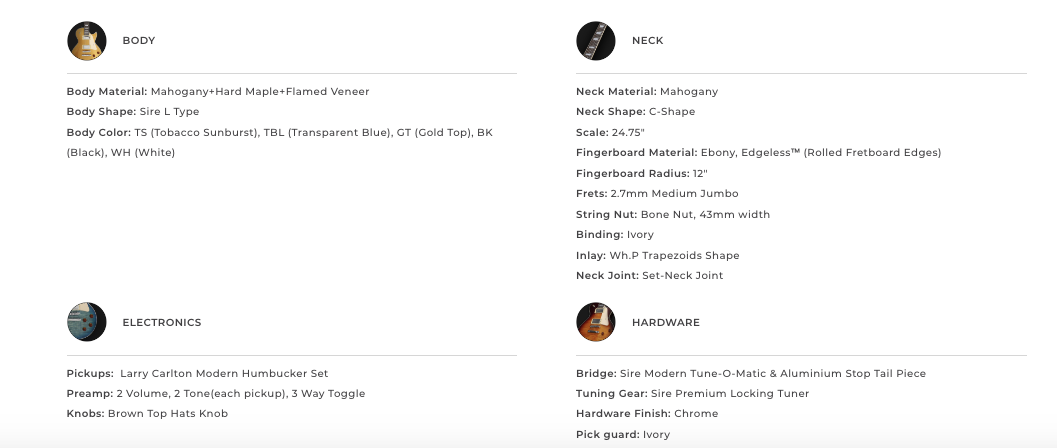The height and width of the screenshot is (448, 1057).
Task: Click the round Neck fretboard icon
Action: point(596,41)
